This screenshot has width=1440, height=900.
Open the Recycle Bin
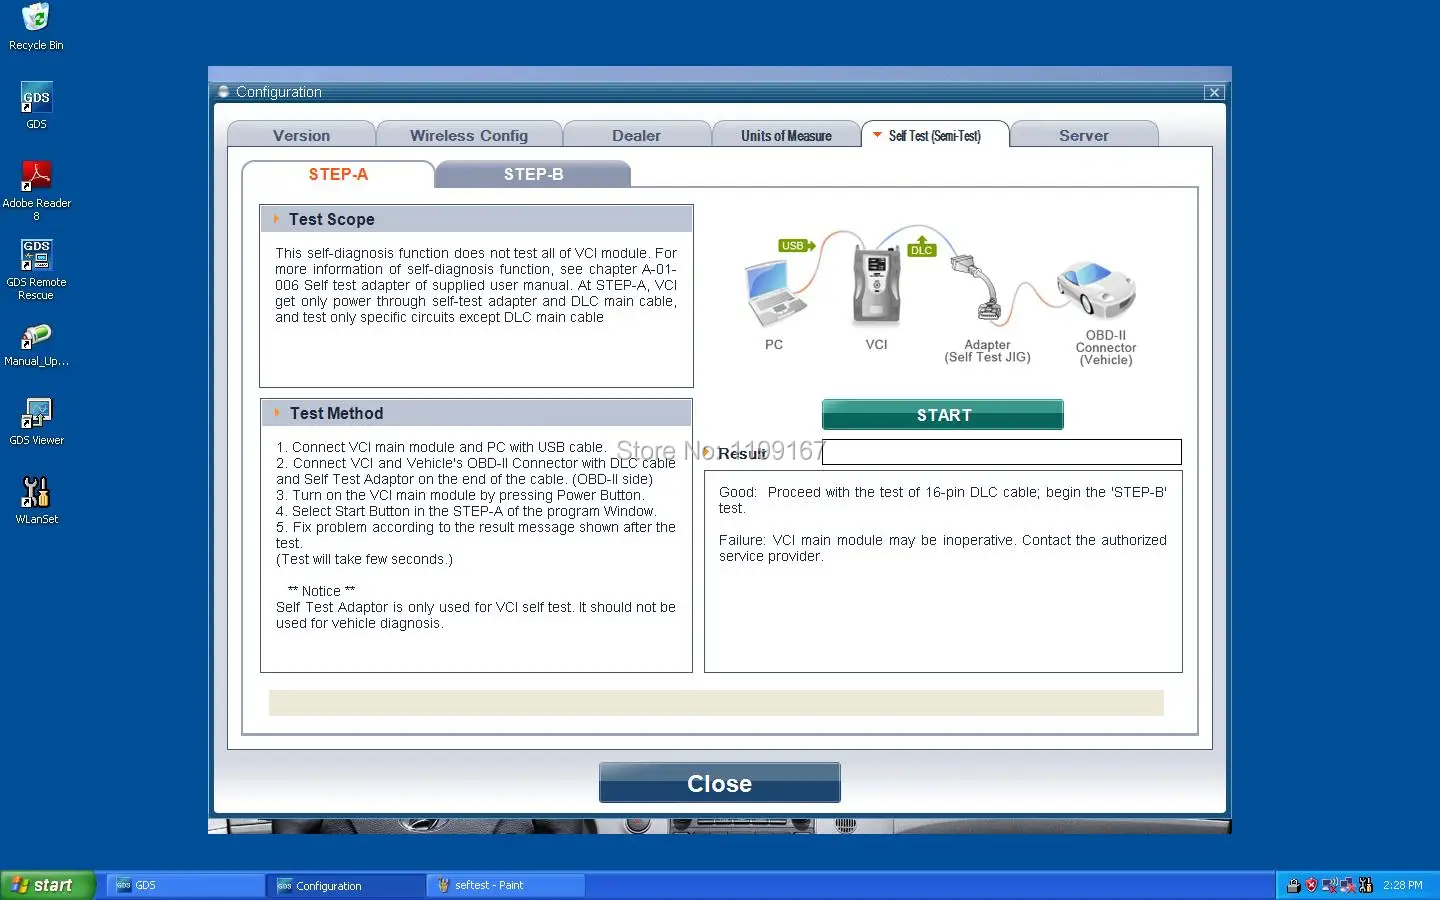click(35, 17)
